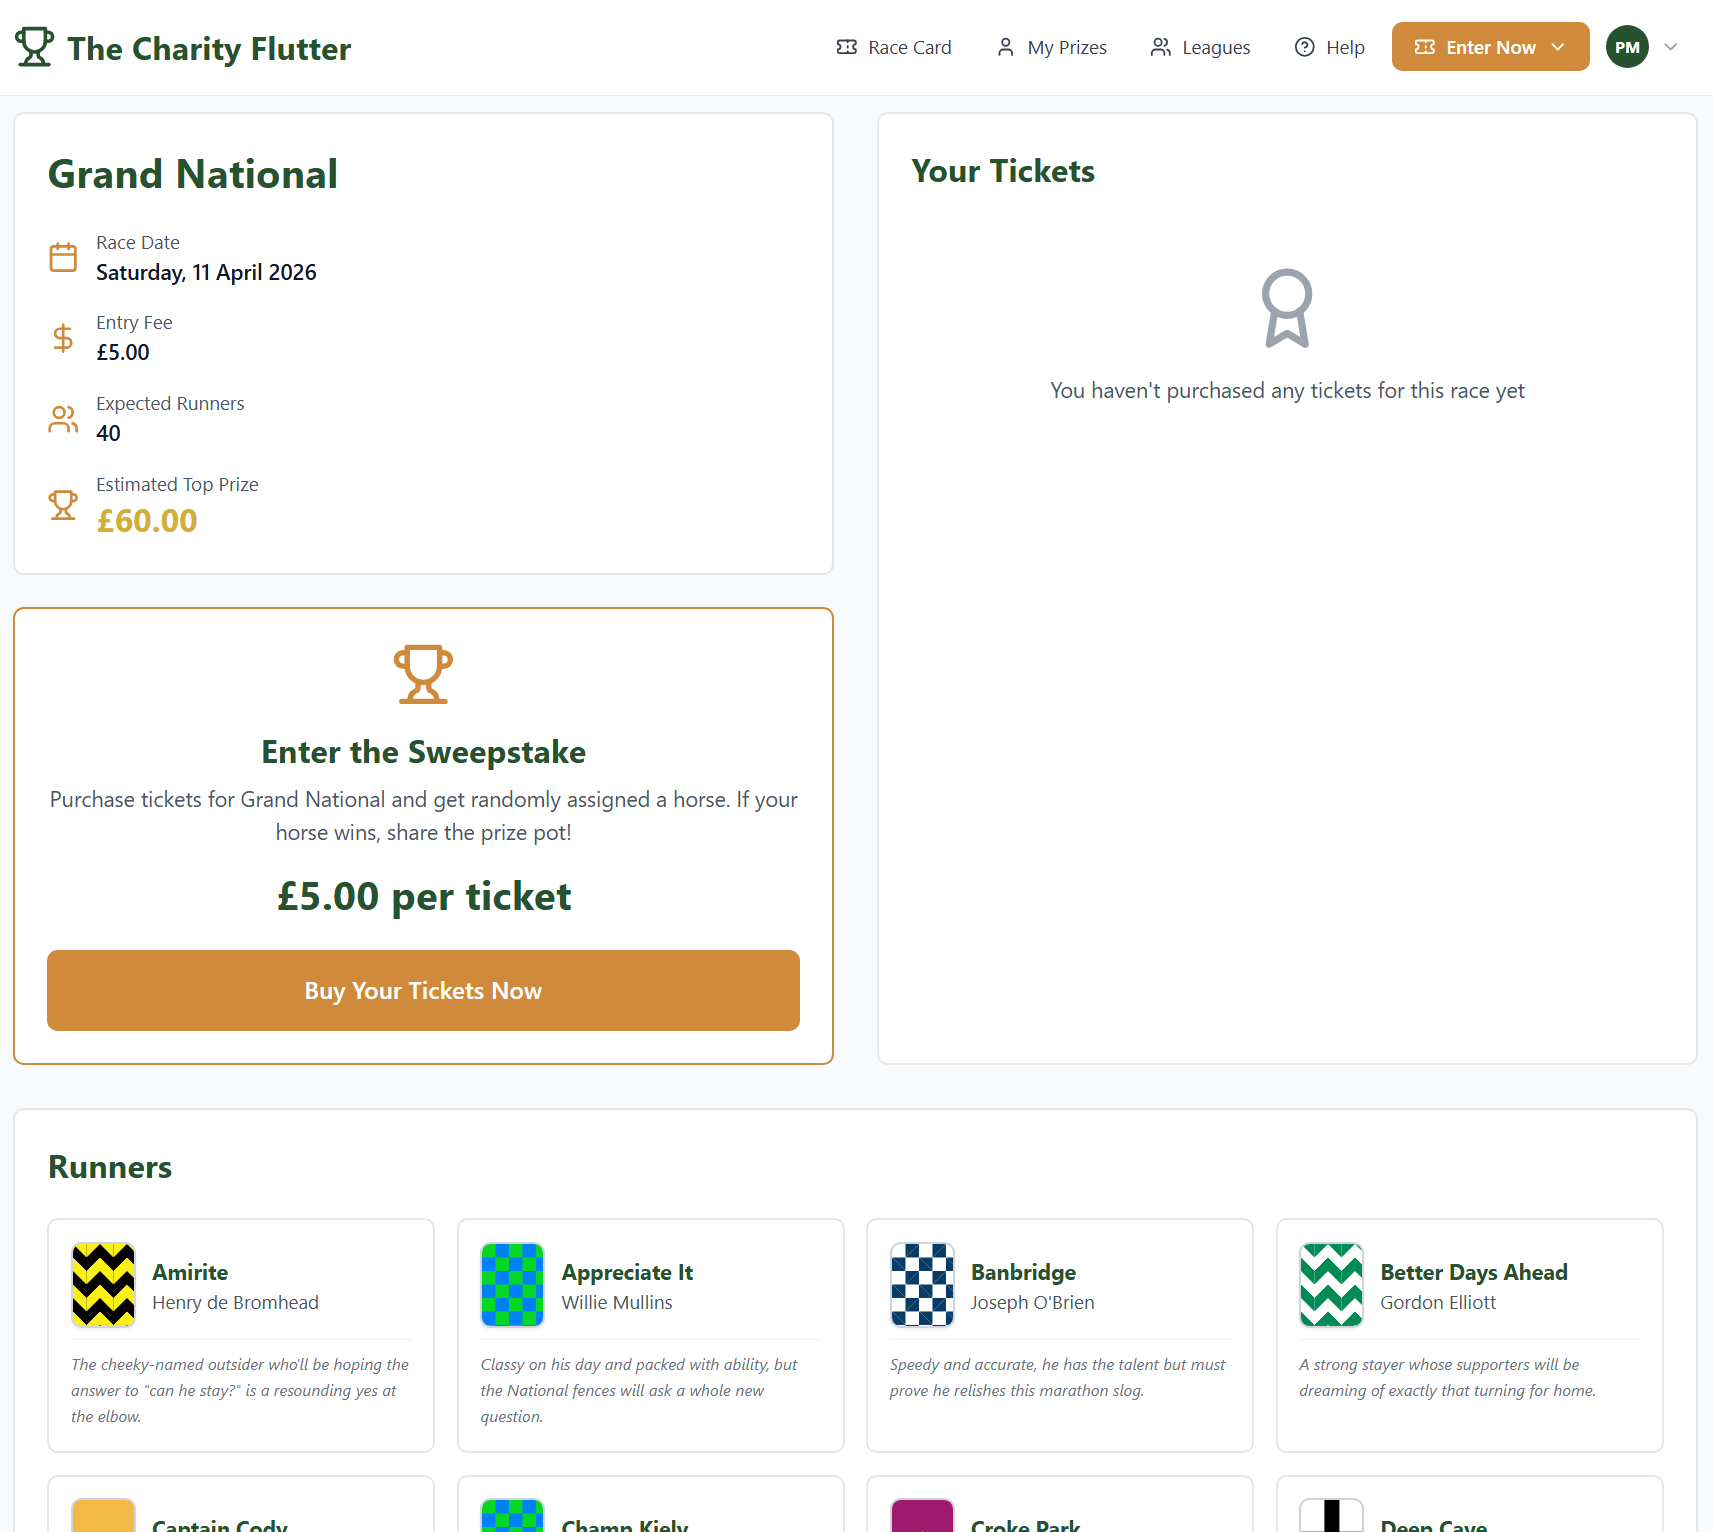Click the Buy Your Tickets Now button
This screenshot has height=1532, width=1713.
click(423, 990)
